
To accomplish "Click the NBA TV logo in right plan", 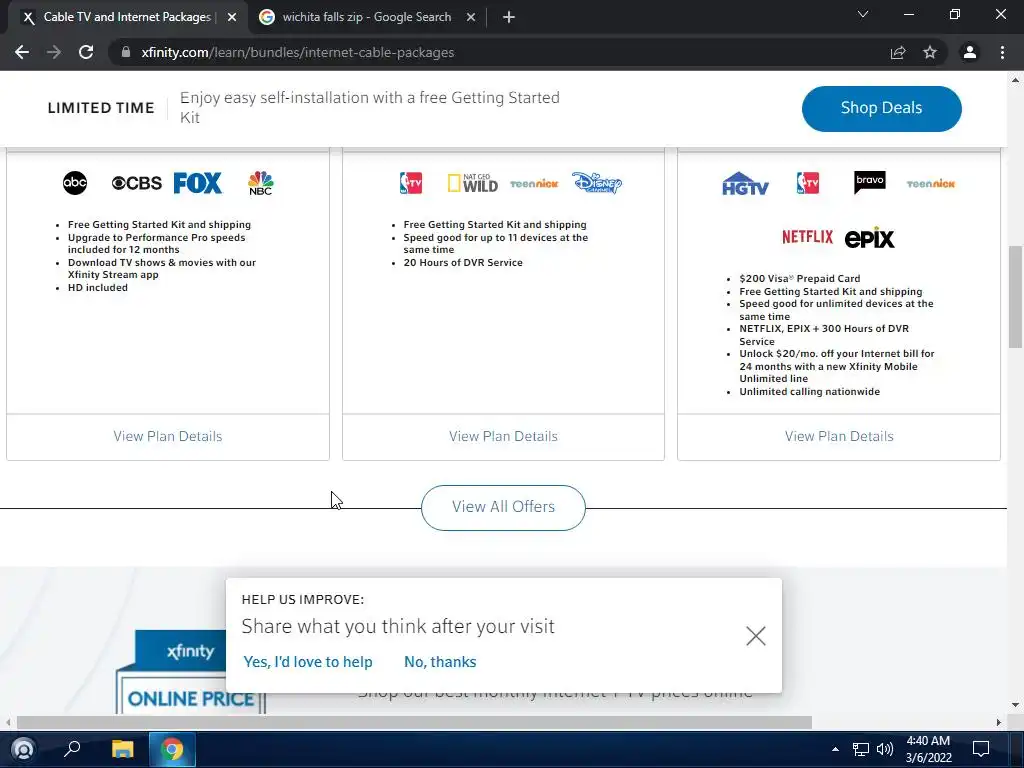I will pyautogui.click(x=808, y=183).
